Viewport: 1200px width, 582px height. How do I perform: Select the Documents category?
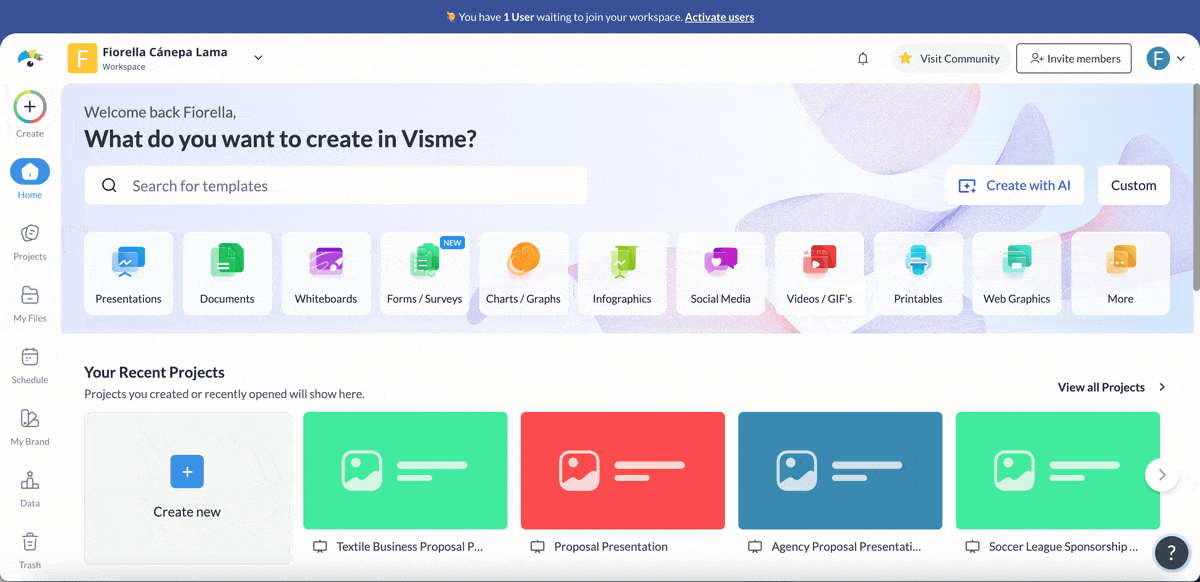[227, 273]
